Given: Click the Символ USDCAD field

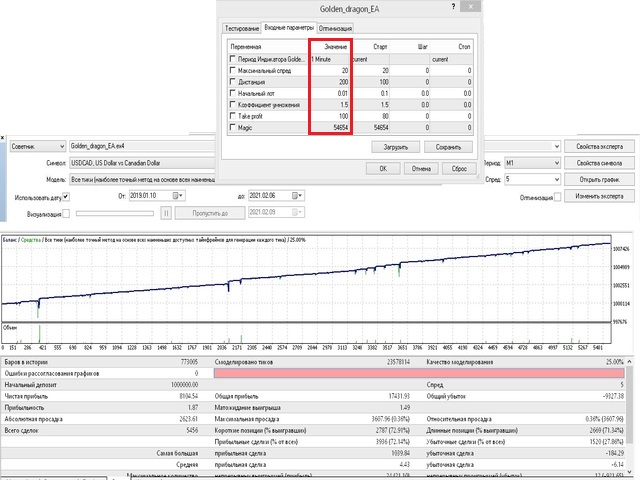Looking at the screenshot, I should pos(142,163).
